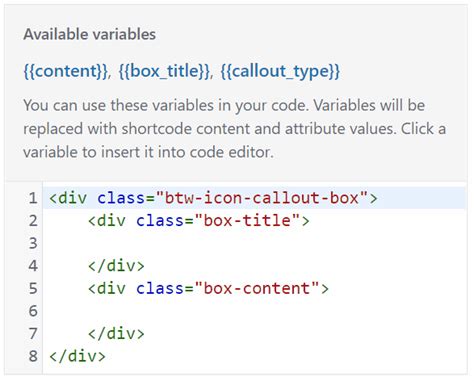Click the final closing div on line 8
Image resolution: width=474 pixels, height=381 pixels.
coord(77,356)
